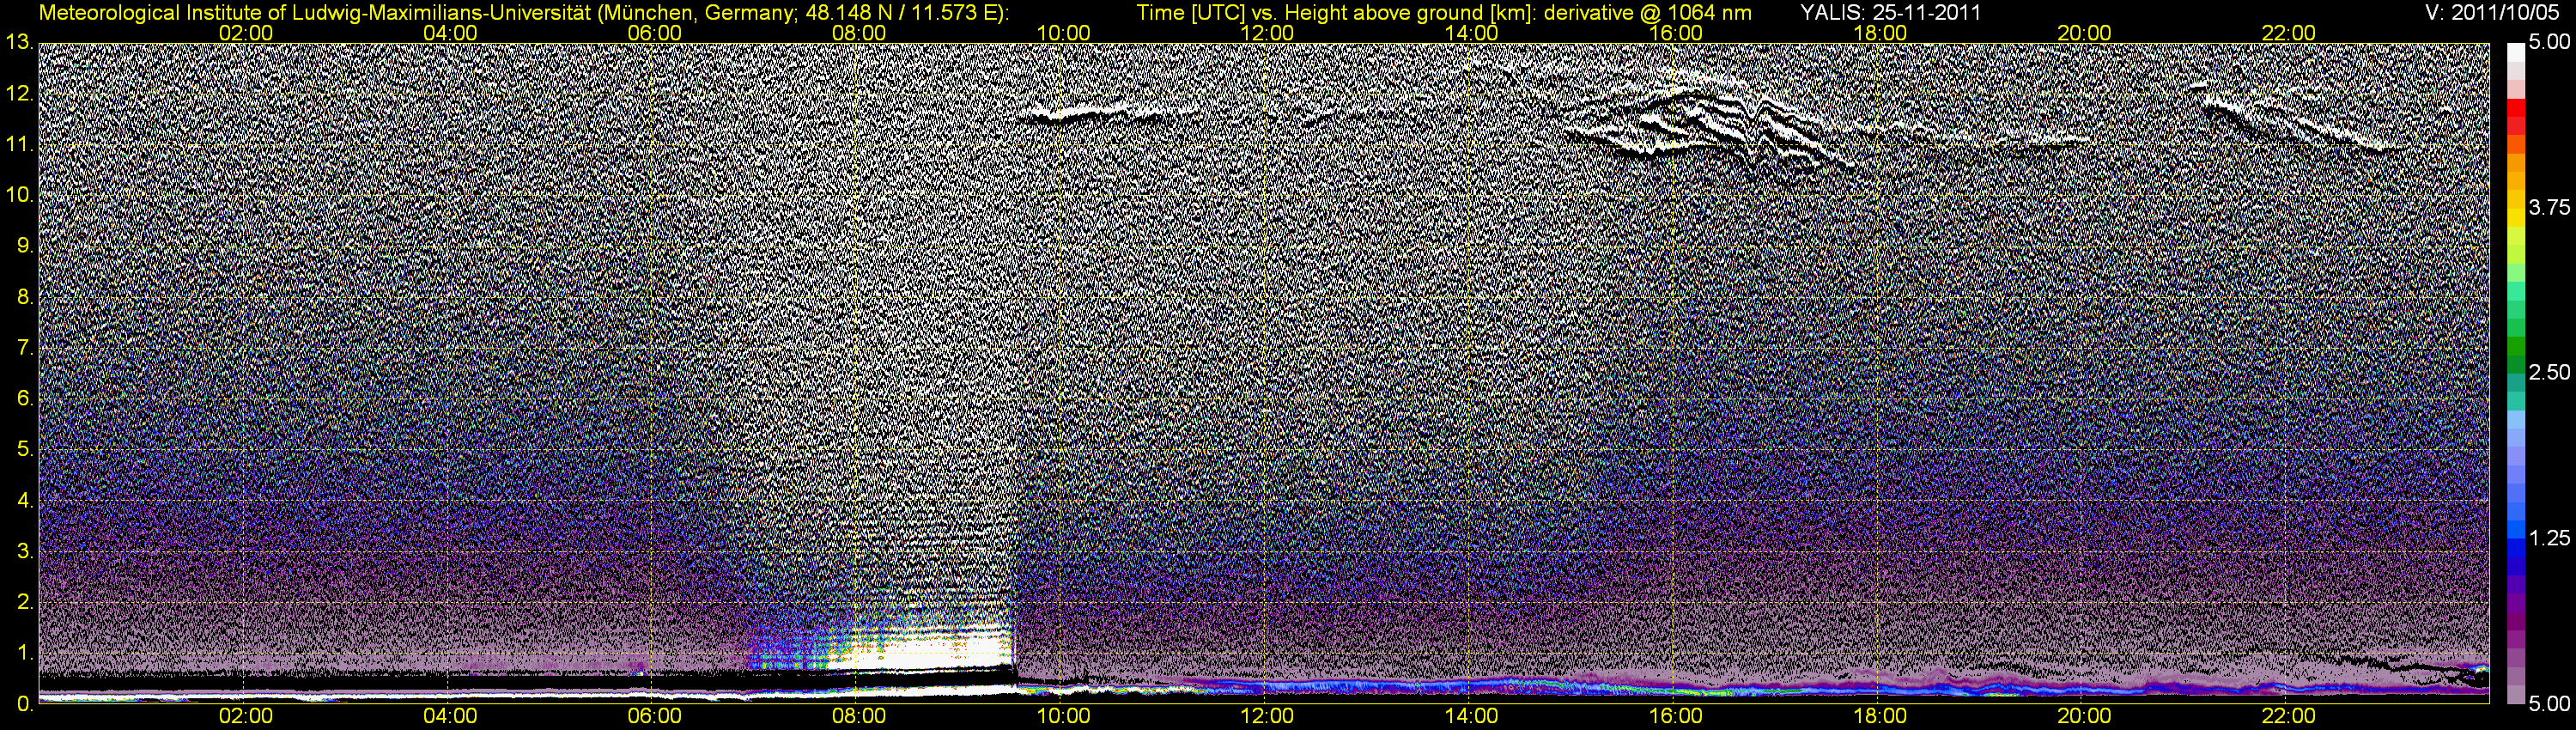Select the 10:00 label on the bottom time axis
Screen dimensions: 2576x730
point(1063,716)
